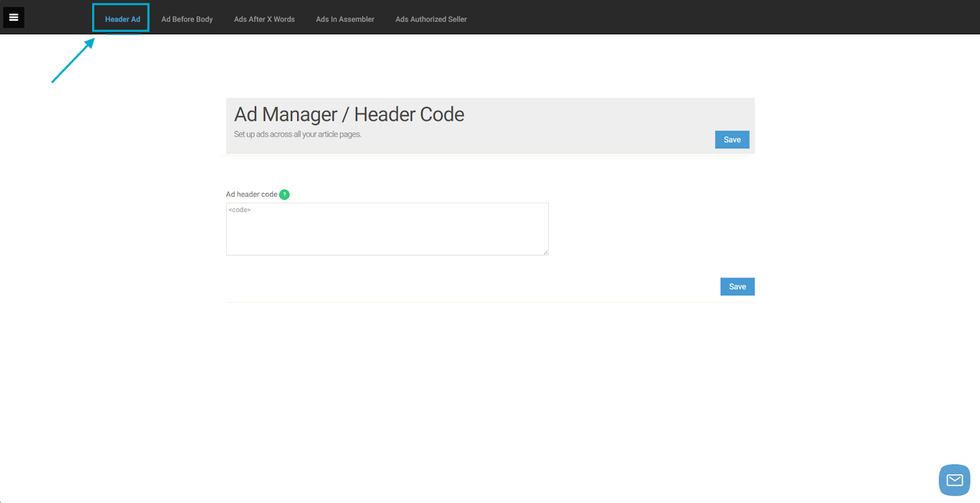Screen dimensions: 980x503
Task: Click the blank white area below the form
Action: 490,400
